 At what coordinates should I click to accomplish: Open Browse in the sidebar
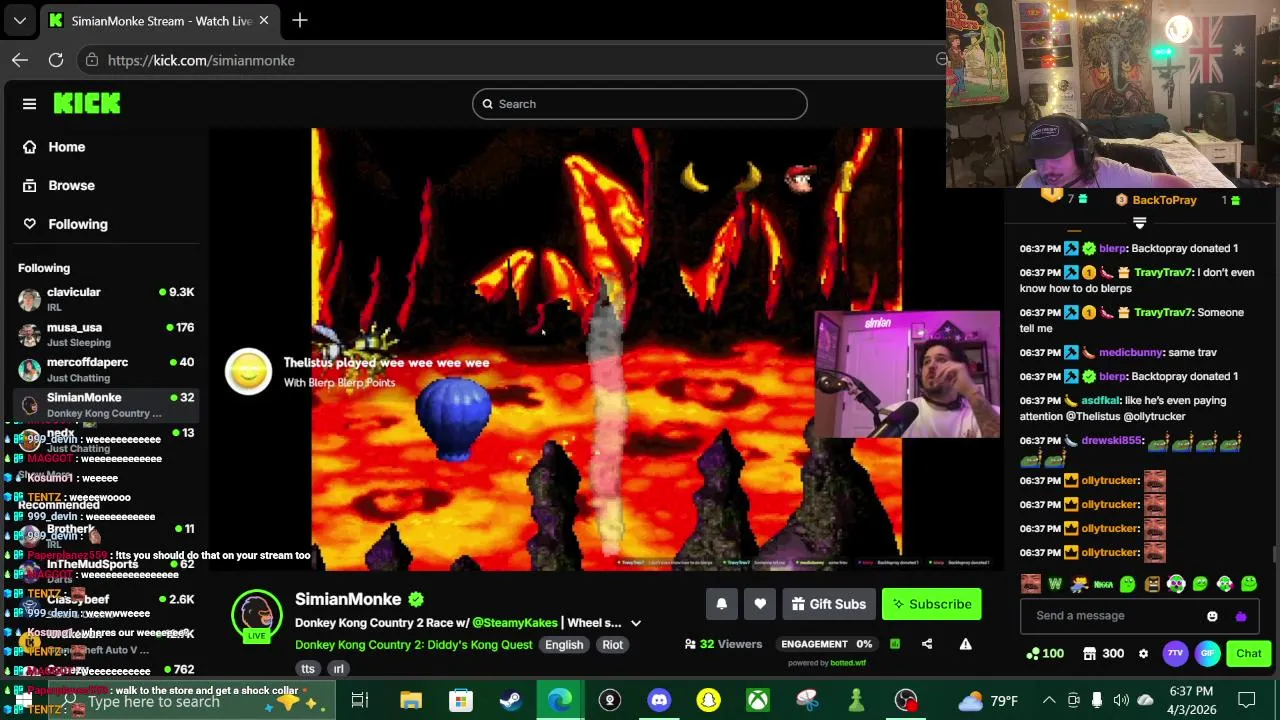71,185
